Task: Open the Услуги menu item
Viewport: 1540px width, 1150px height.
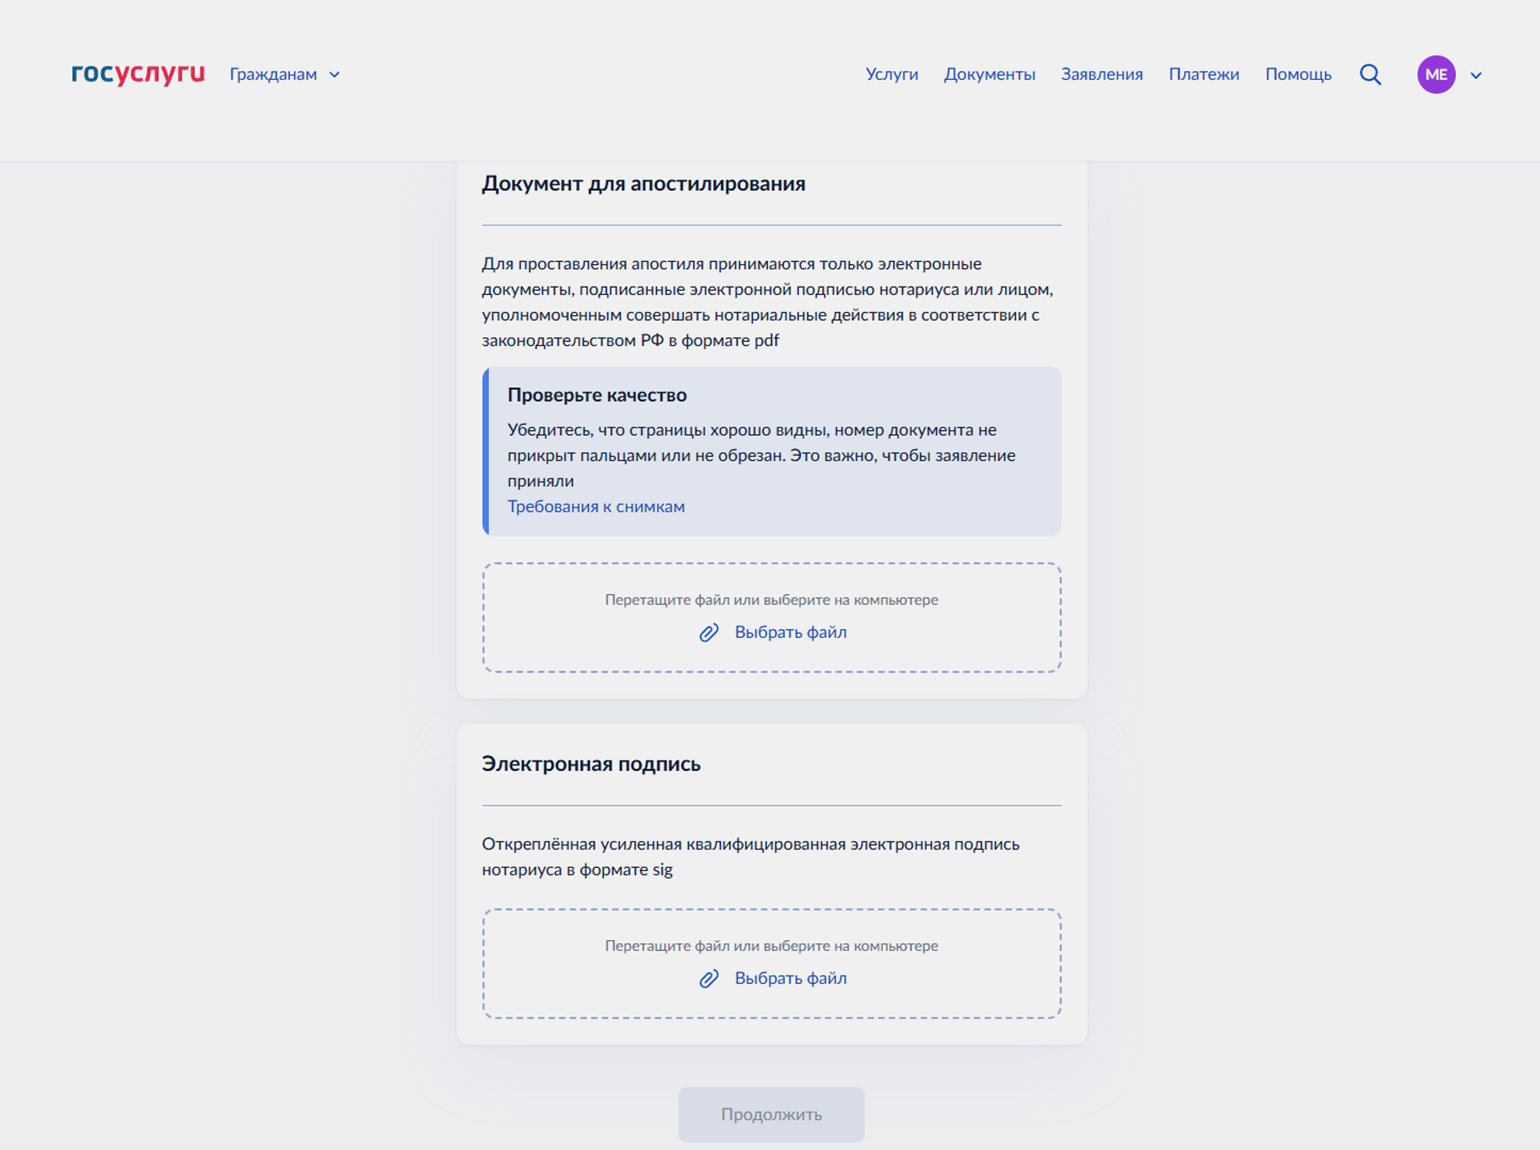Action: click(x=891, y=74)
